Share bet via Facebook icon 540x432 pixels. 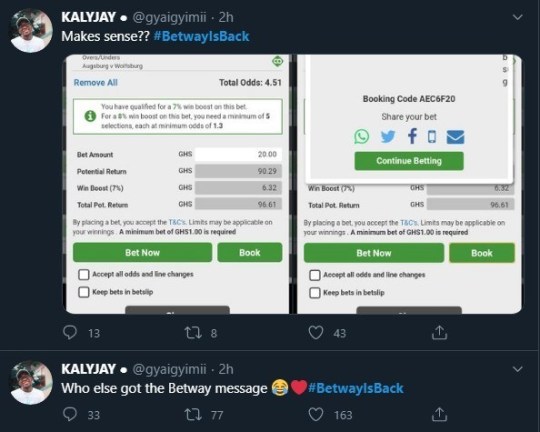412,136
